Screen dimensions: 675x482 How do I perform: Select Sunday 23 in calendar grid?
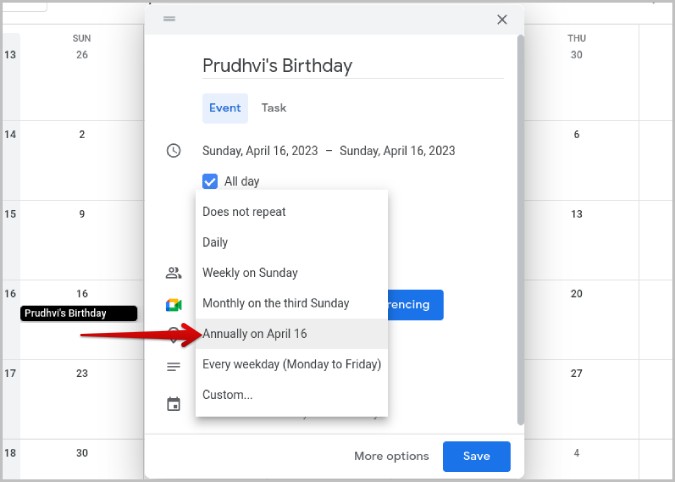[x=82, y=373]
